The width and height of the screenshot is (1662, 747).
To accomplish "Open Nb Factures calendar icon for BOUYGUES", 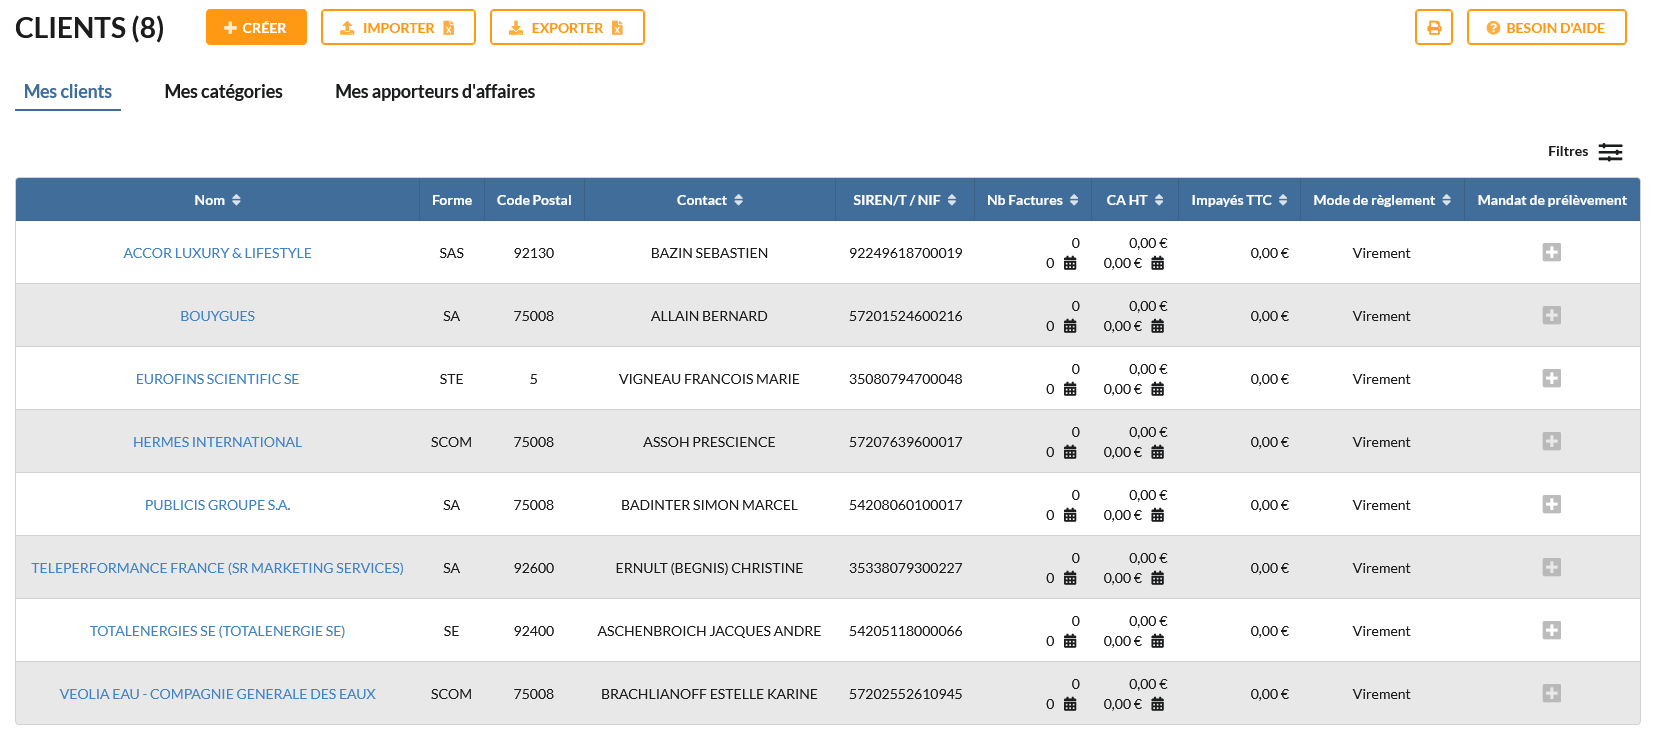I will [x=1070, y=326].
